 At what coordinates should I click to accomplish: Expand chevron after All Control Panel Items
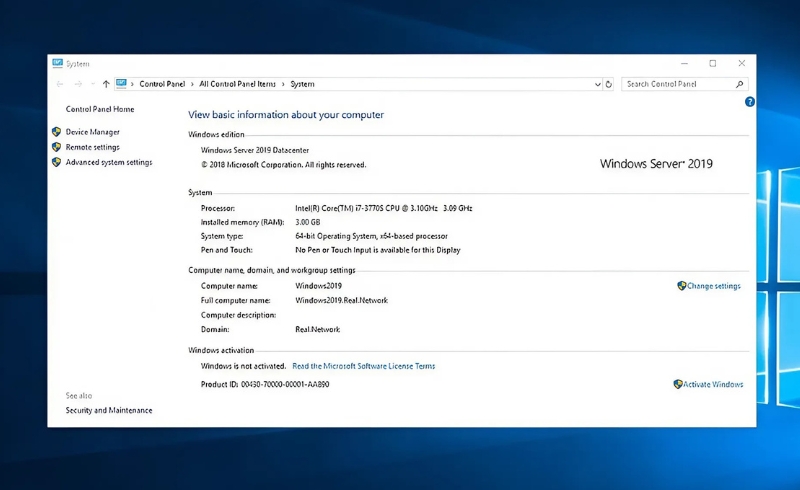[283, 84]
